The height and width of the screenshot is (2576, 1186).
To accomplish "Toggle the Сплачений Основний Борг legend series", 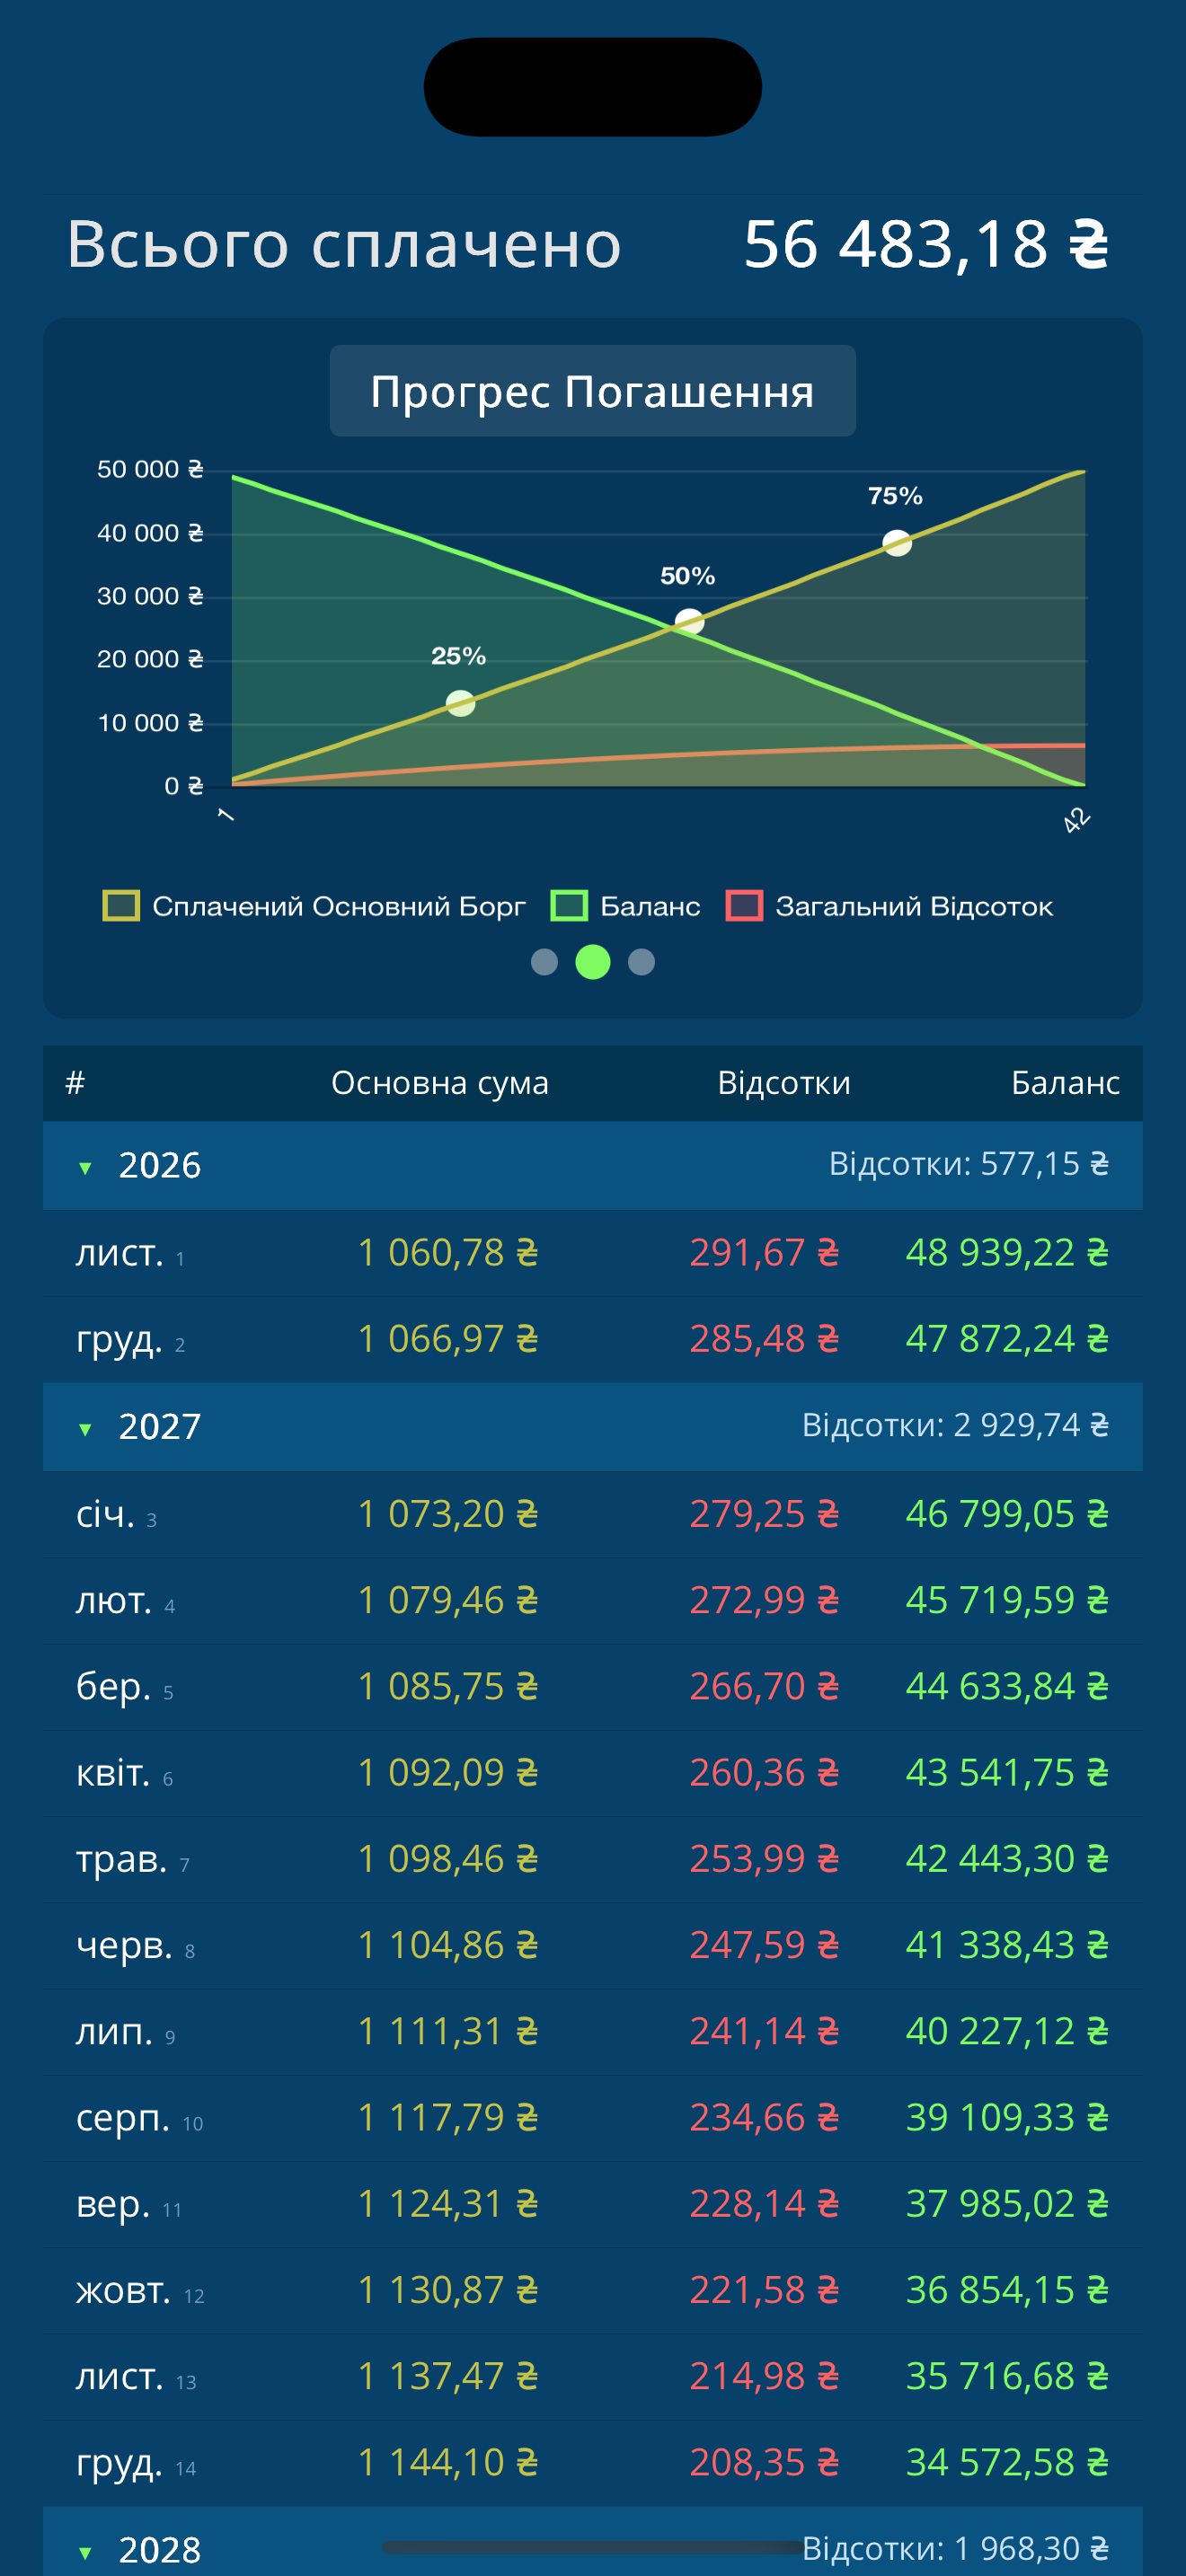I will (313, 906).
